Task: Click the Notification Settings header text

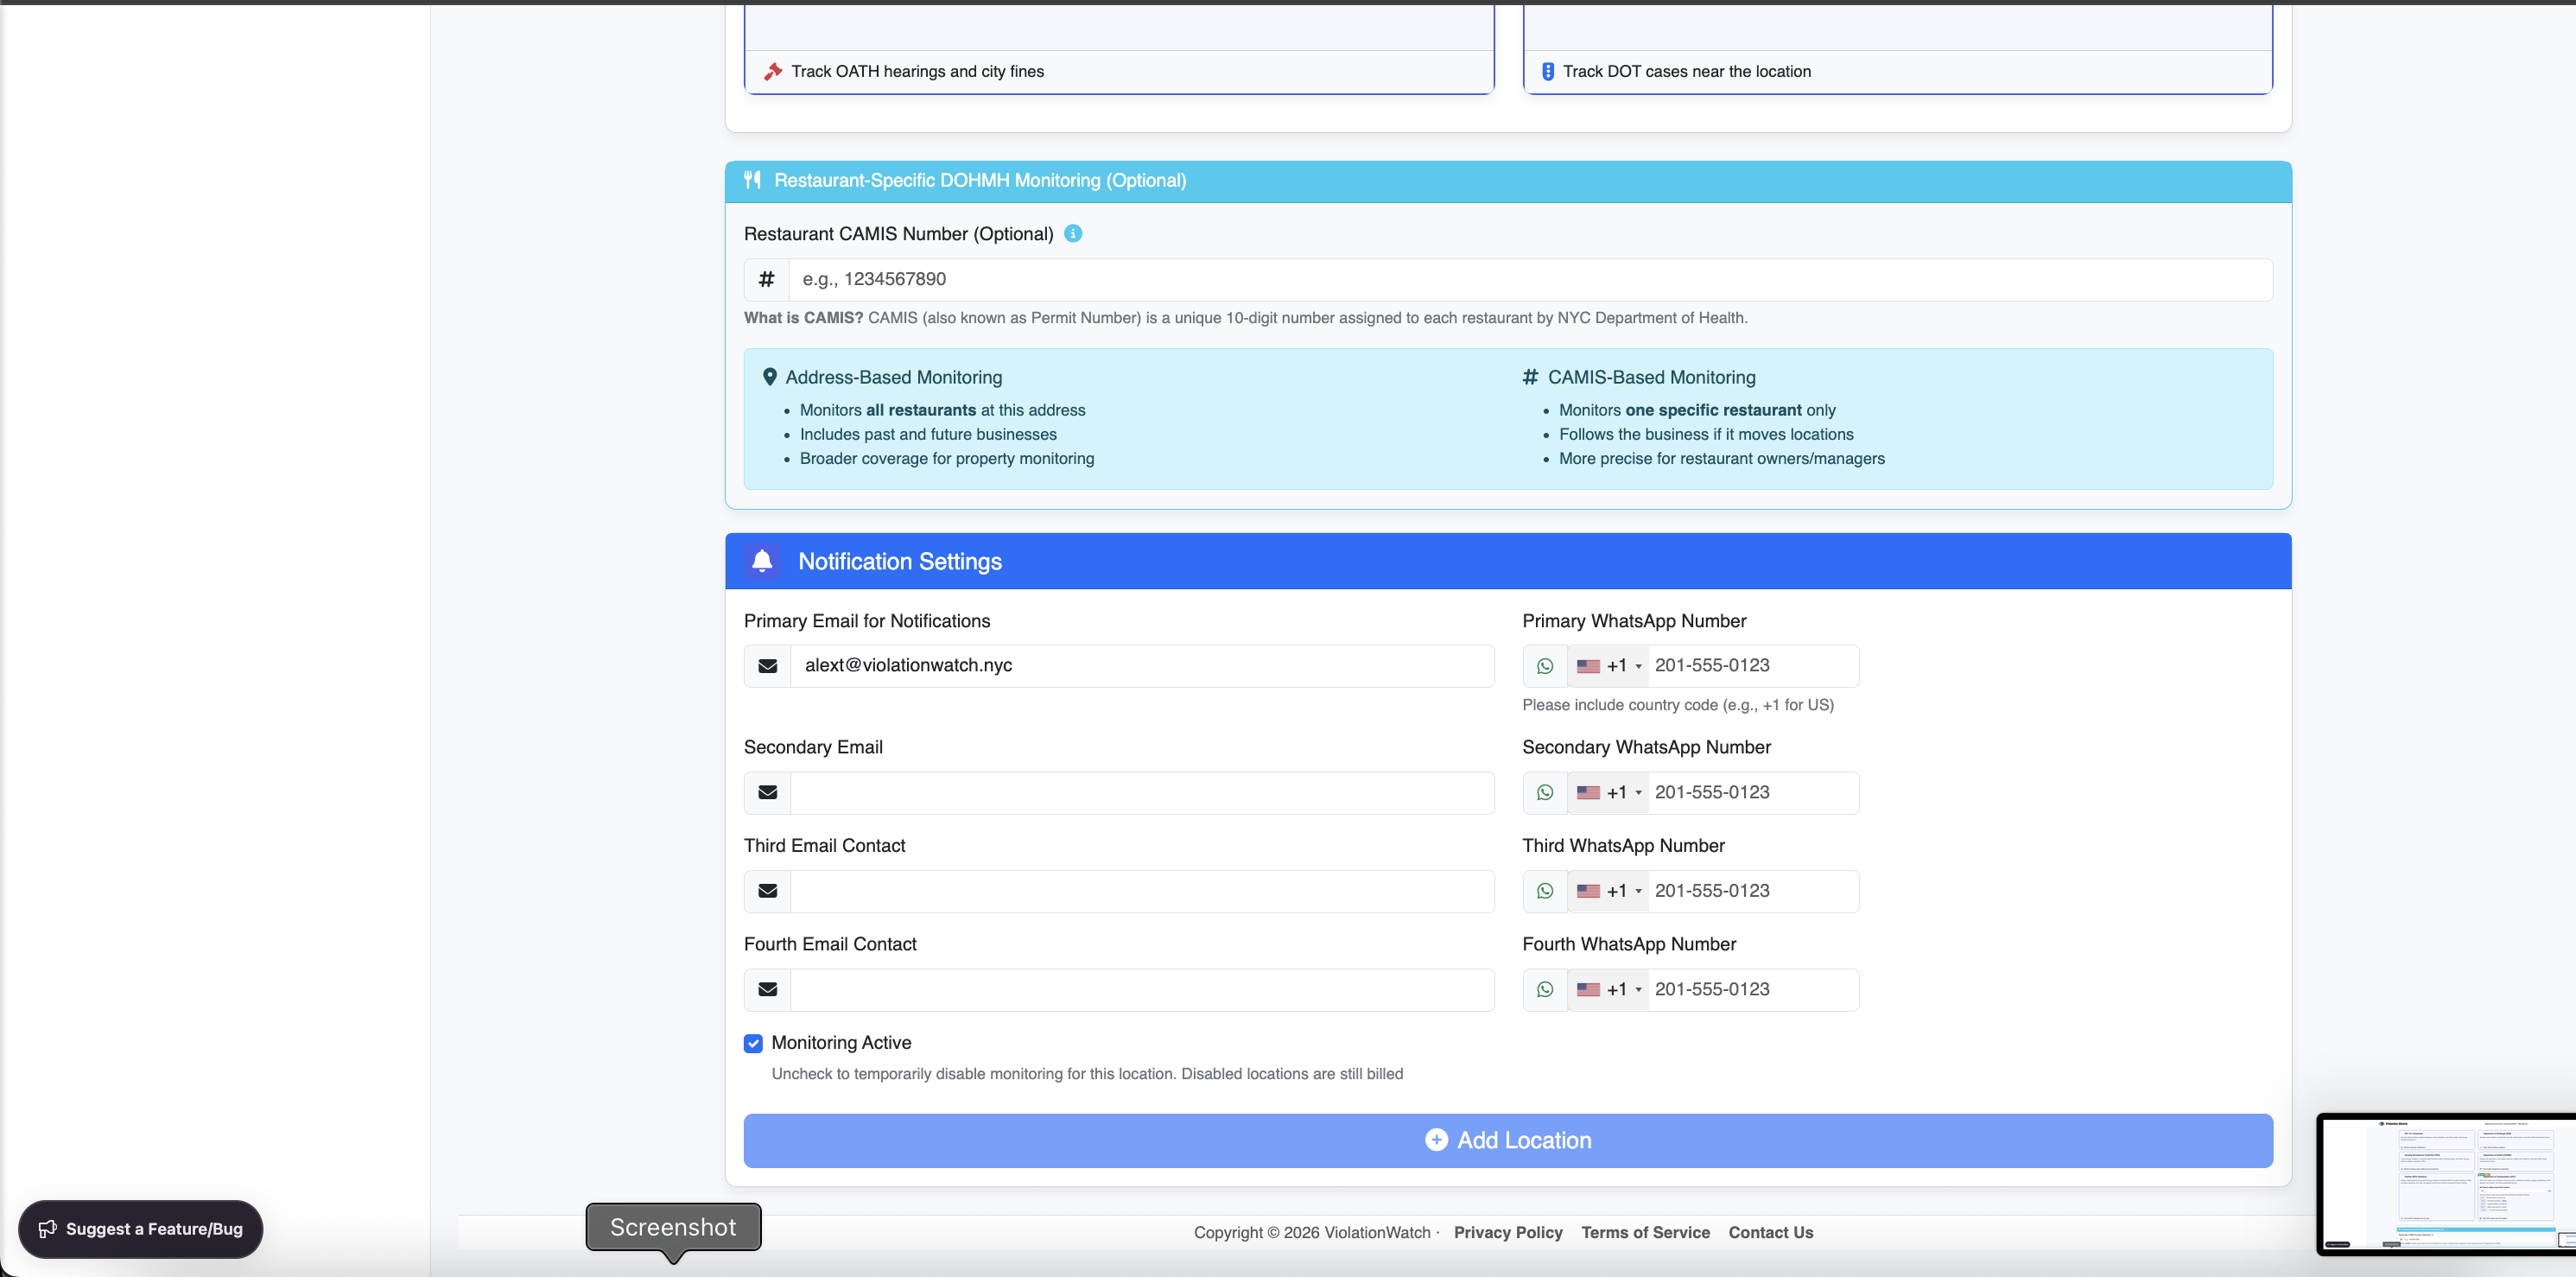Action: (x=900, y=561)
